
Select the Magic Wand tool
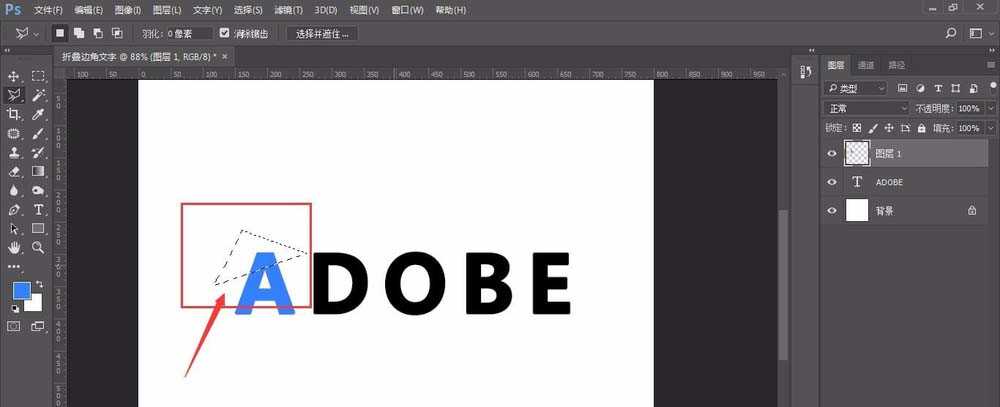point(38,95)
